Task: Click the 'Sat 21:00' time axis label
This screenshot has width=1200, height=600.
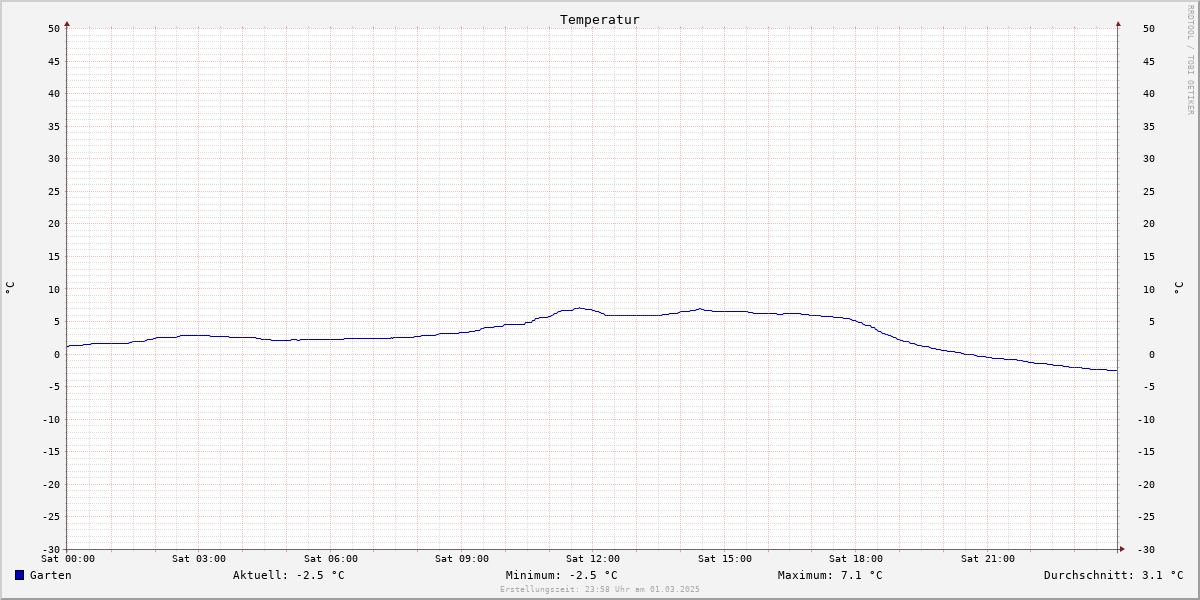Action: (988, 559)
